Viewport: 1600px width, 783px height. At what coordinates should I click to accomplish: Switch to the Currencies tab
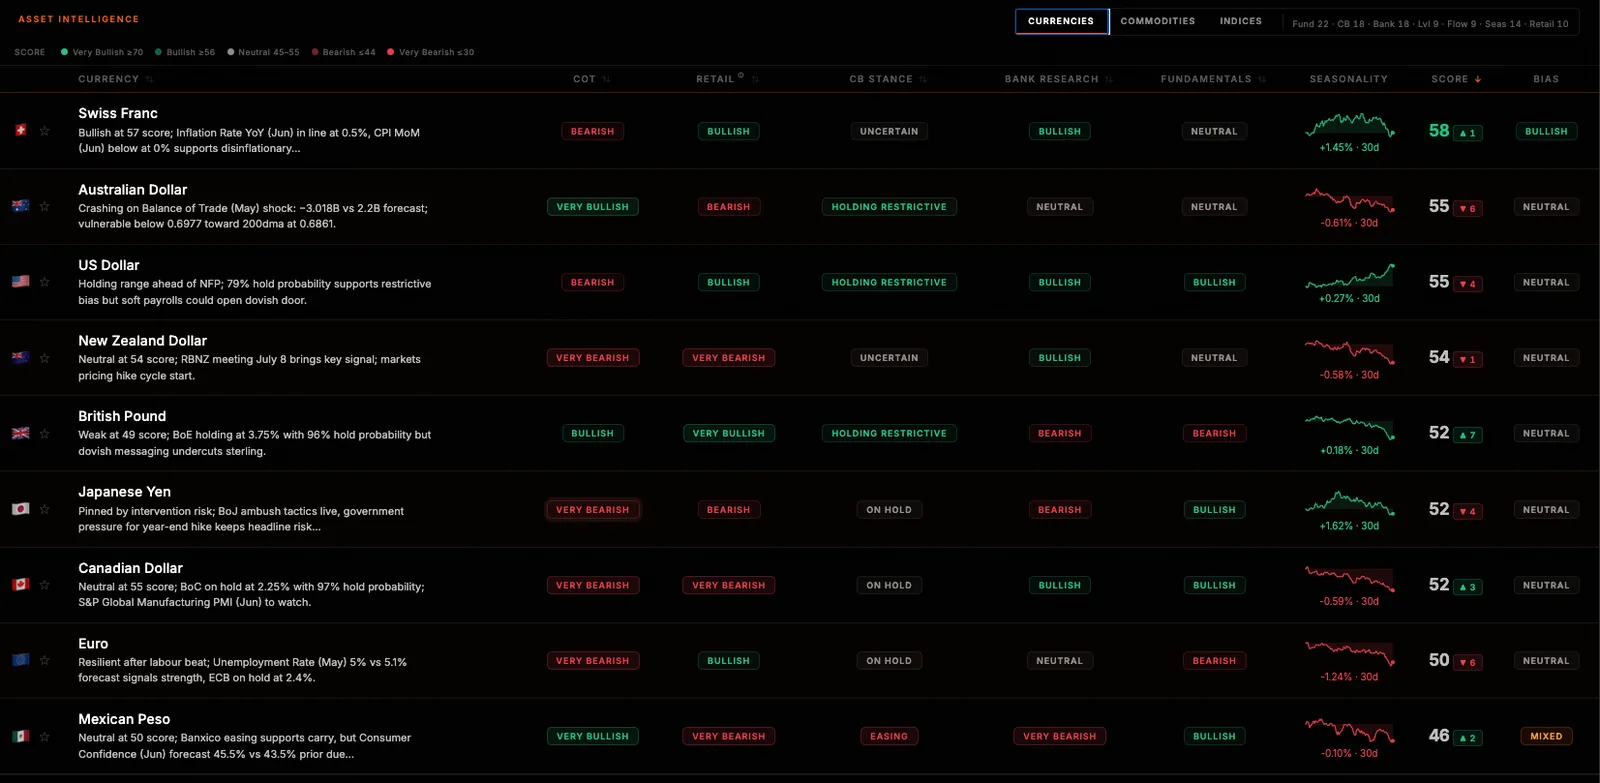point(1061,21)
